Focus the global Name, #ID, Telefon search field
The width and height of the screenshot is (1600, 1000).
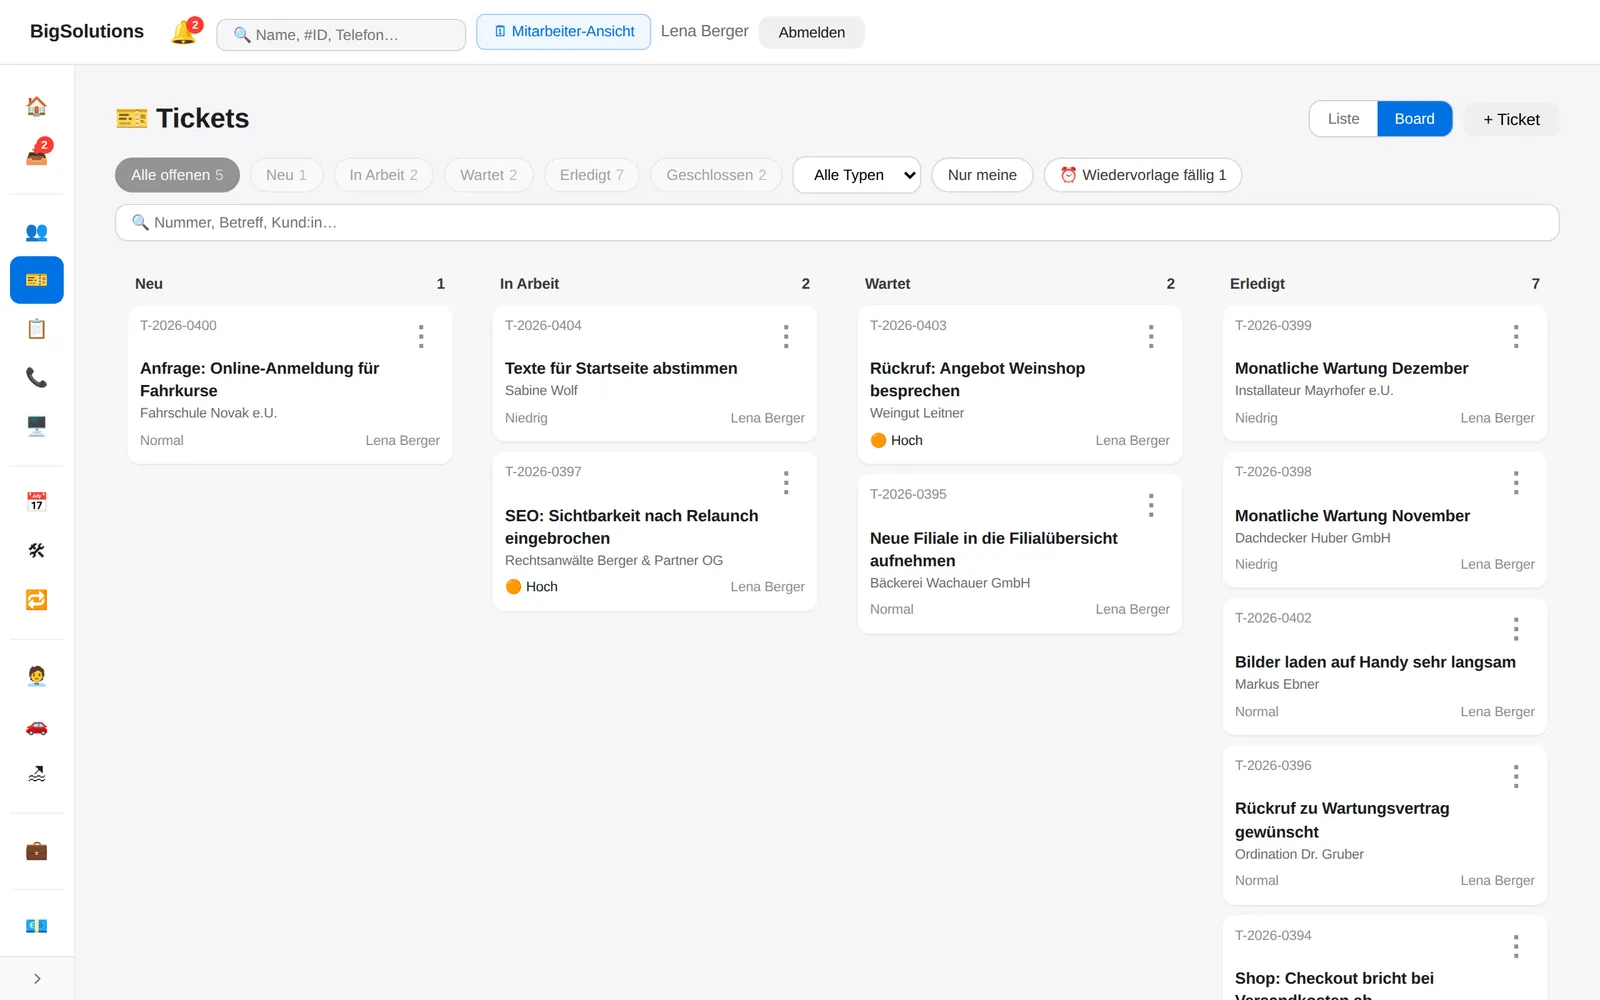click(x=341, y=35)
